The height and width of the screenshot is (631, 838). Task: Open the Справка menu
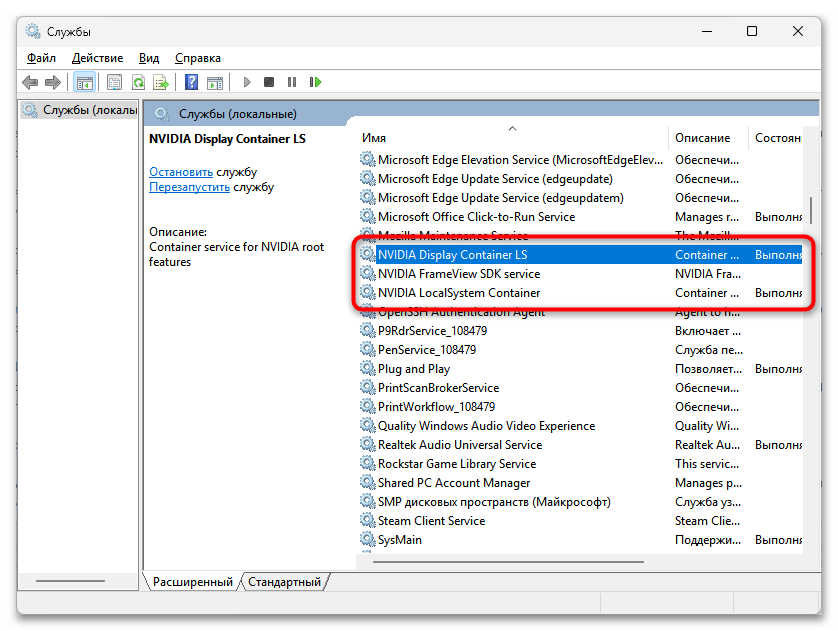pyautogui.click(x=198, y=58)
